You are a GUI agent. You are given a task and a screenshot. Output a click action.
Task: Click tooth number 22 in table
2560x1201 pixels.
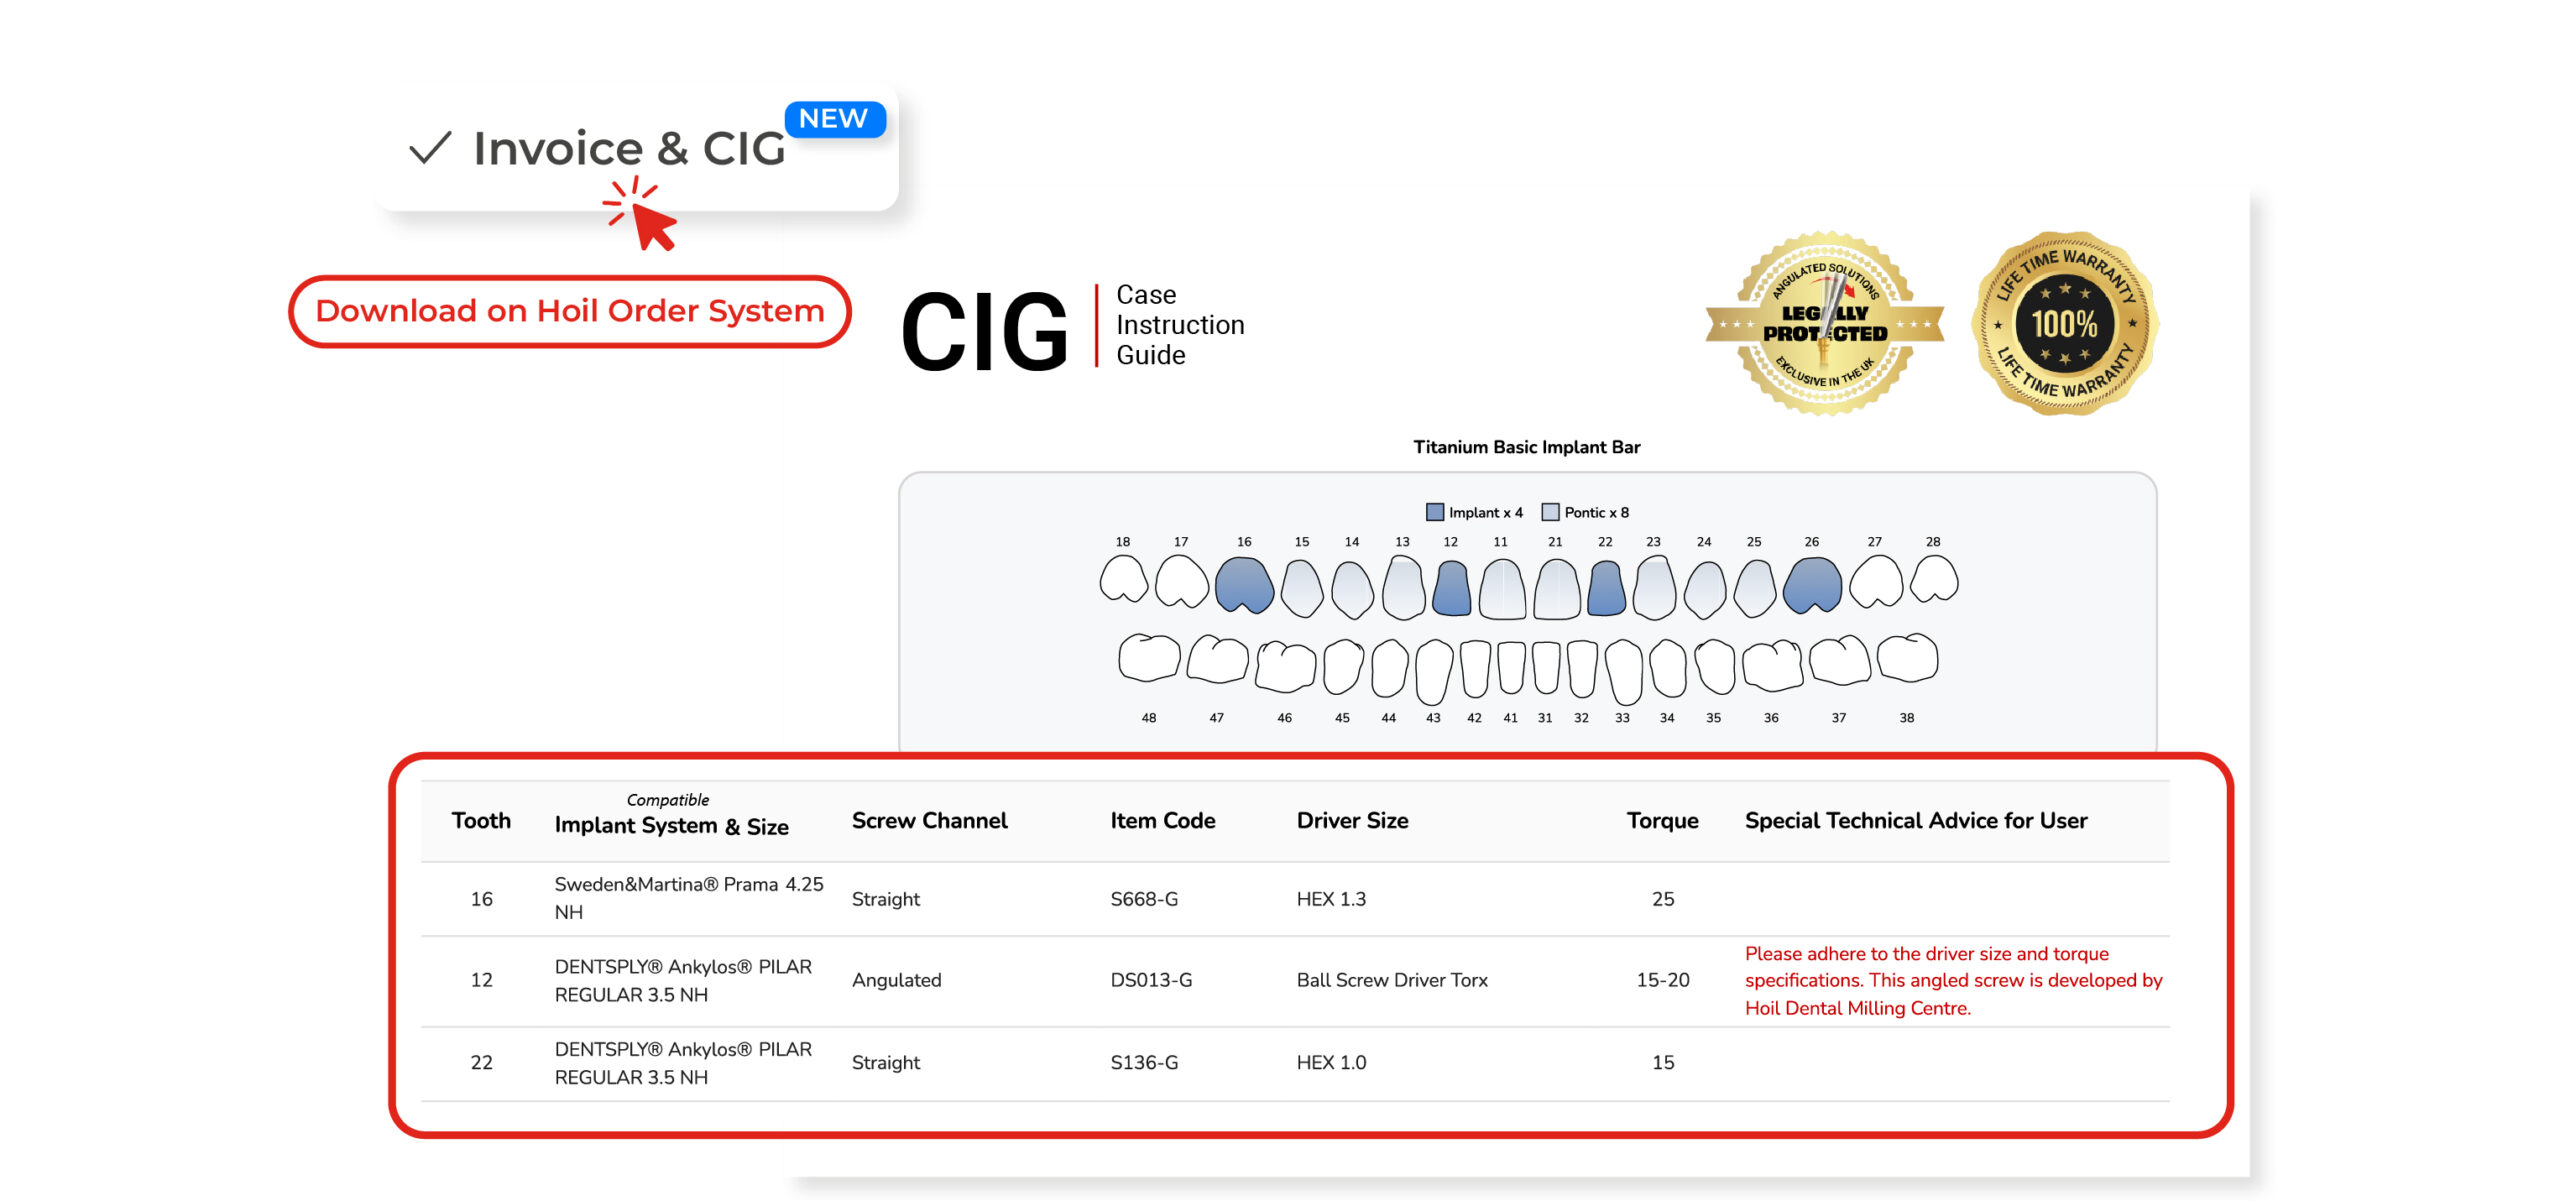(x=481, y=1063)
